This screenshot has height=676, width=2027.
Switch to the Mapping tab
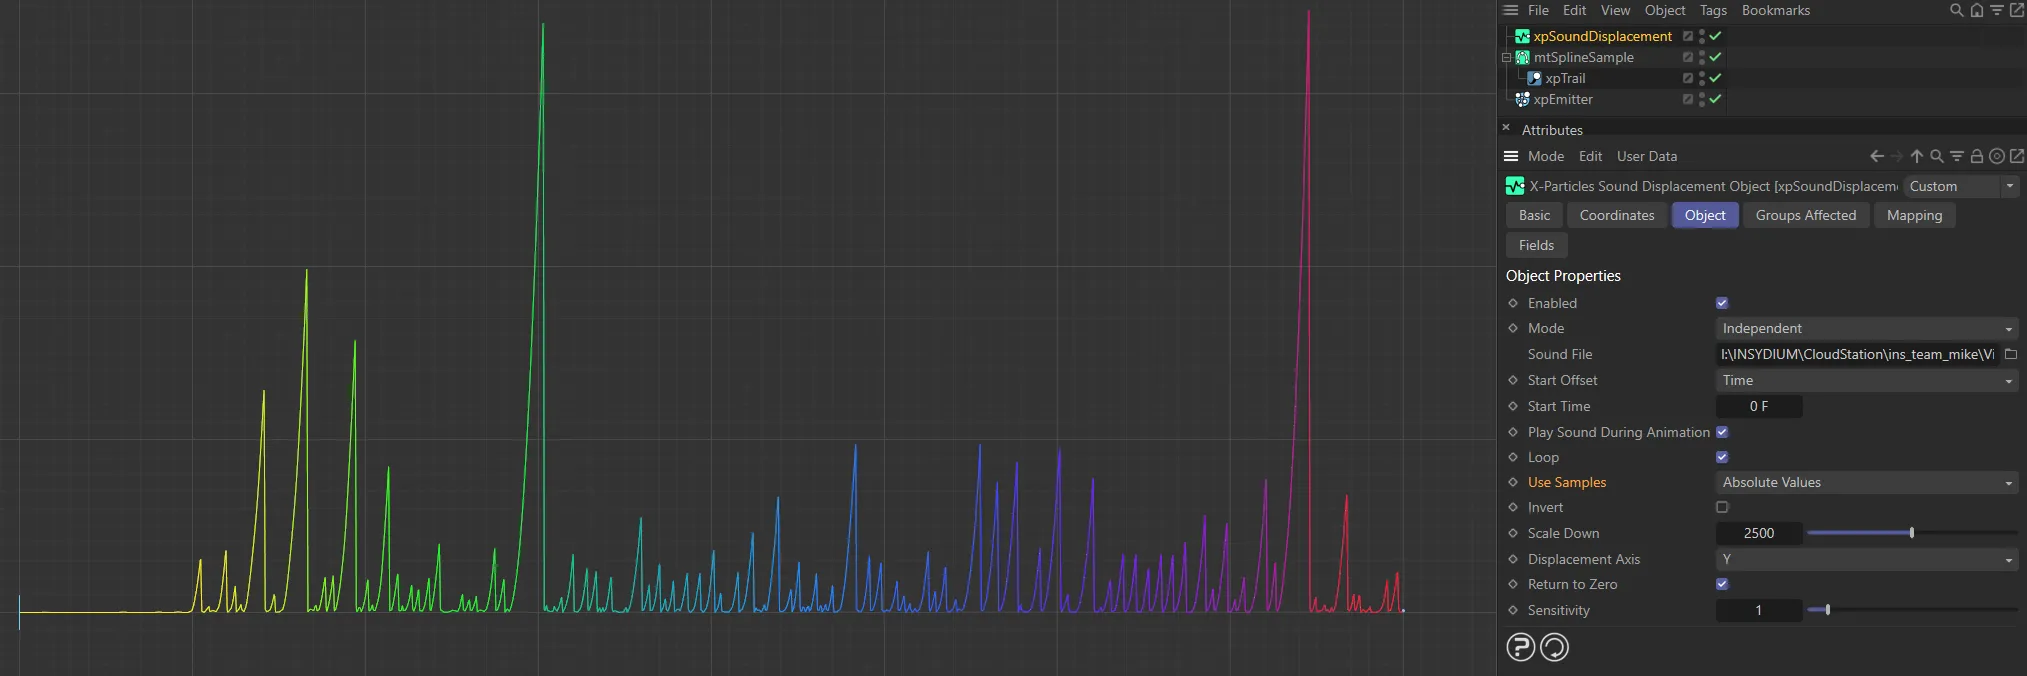[x=1914, y=215]
